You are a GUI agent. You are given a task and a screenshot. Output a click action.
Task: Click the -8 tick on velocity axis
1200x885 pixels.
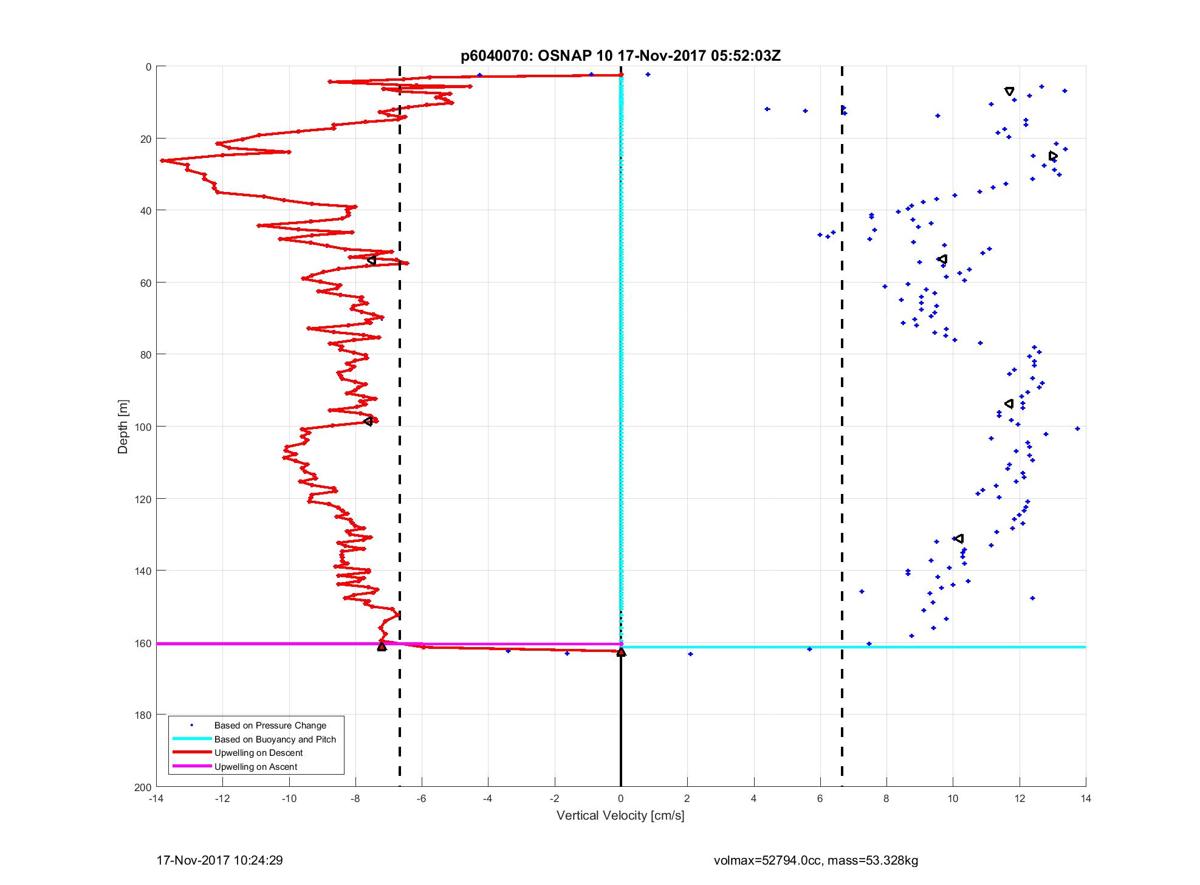355,799
